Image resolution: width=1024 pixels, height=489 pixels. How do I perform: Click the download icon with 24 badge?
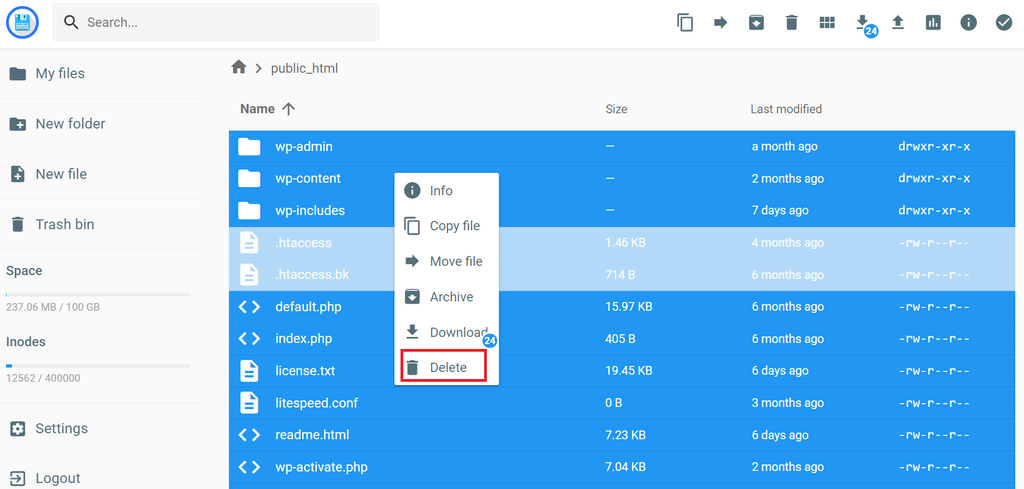[863, 22]
